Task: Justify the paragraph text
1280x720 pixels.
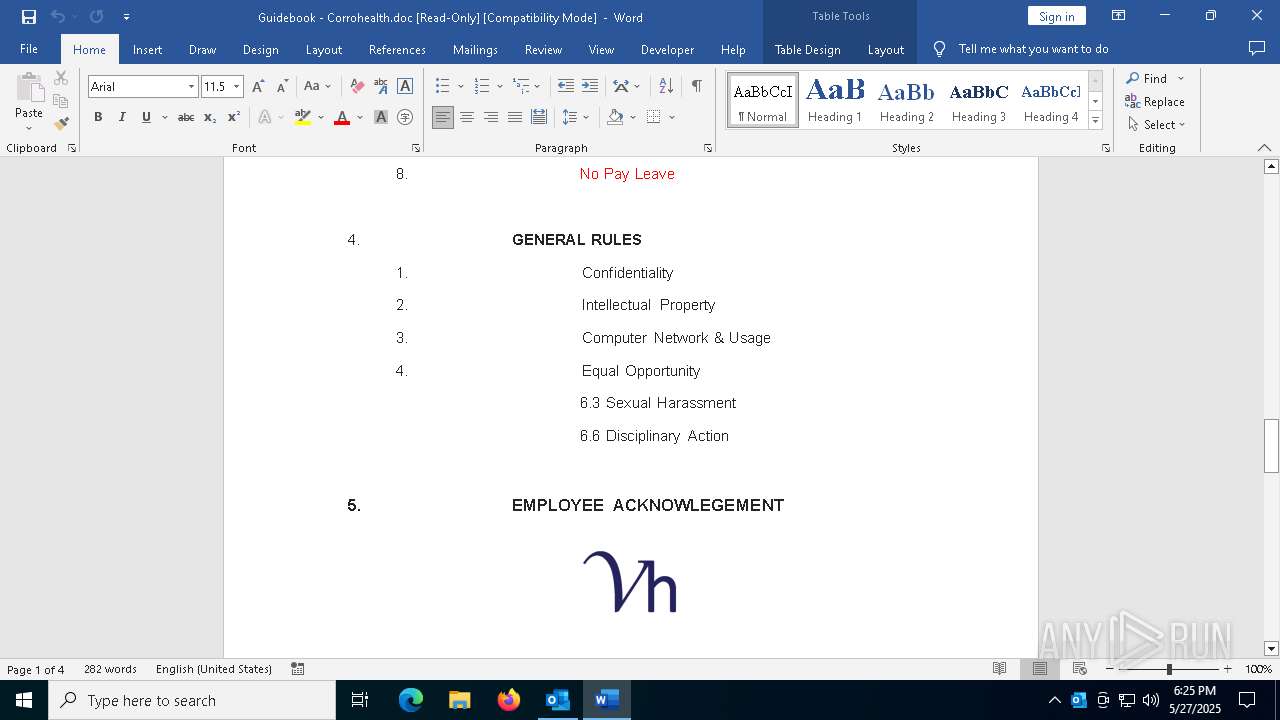Action: 515,117
